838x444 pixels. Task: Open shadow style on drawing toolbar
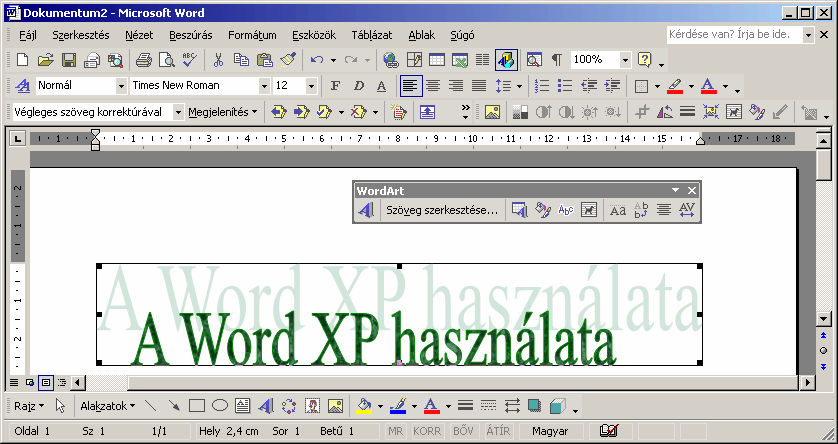click(x=534, y=406)
